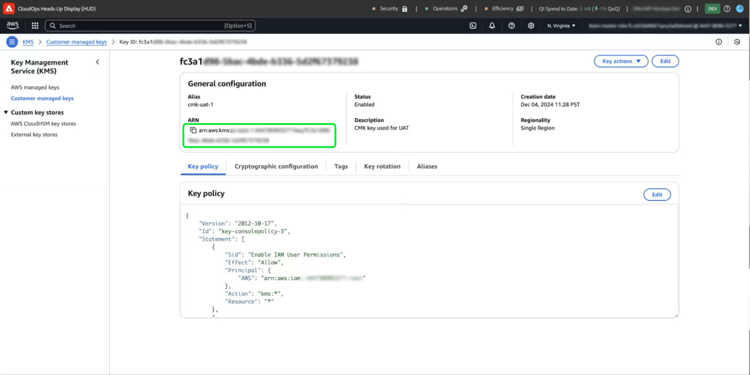This screenshot has height=375, width=750.
Task: Click the Adobe logo in HUD bar
Action: (9, 9)
